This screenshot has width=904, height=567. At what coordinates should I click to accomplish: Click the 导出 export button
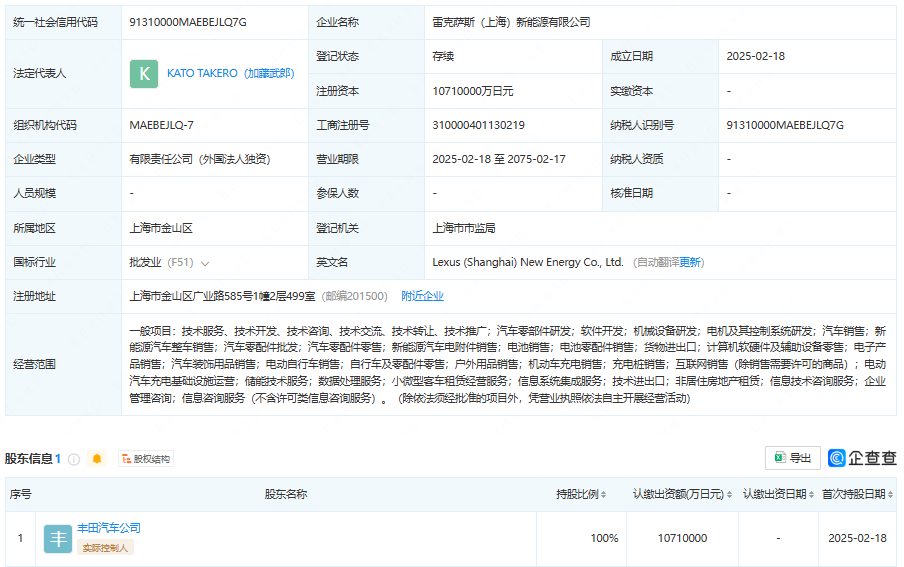tap(793, 458)
